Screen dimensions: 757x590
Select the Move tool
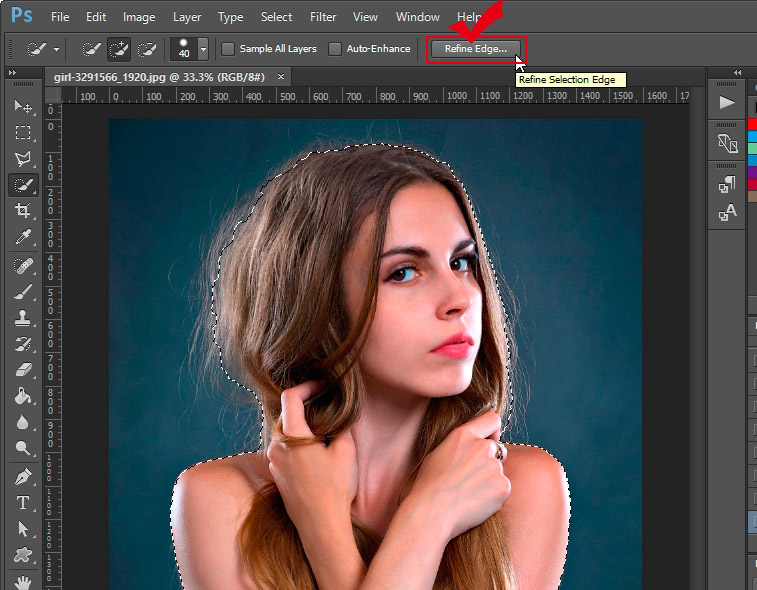[23, 107]
